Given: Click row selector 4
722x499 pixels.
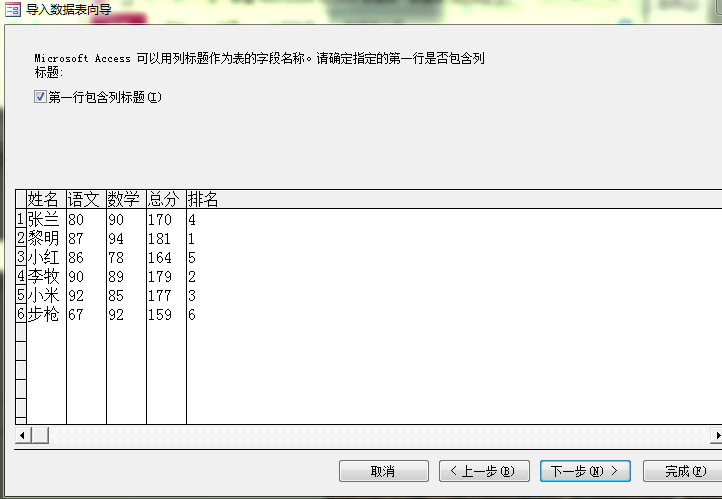Looking at the screenshot, I should point(21,276).
